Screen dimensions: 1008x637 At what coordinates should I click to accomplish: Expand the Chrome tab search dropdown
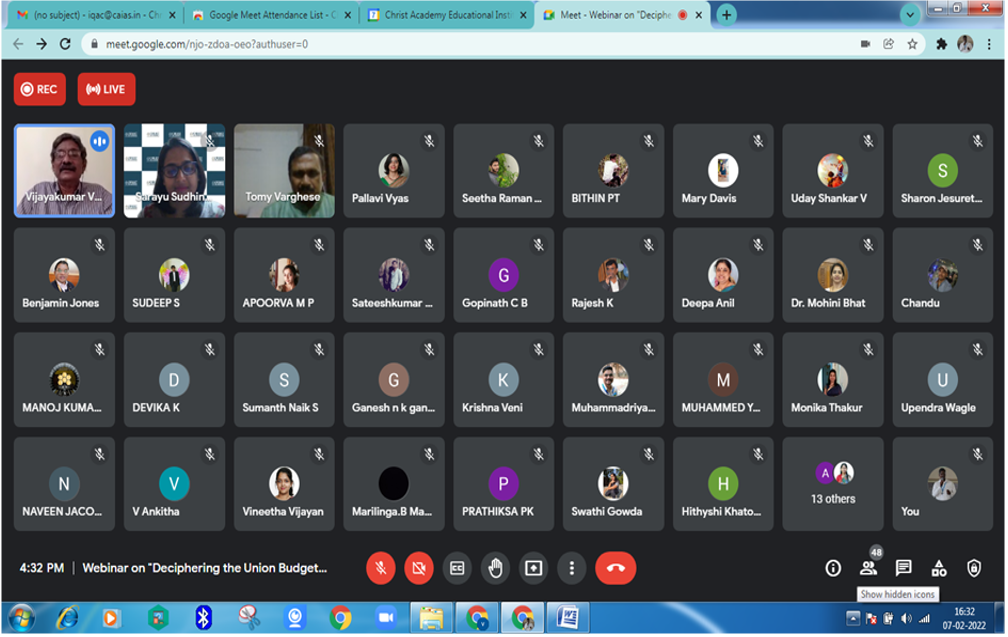910,15
